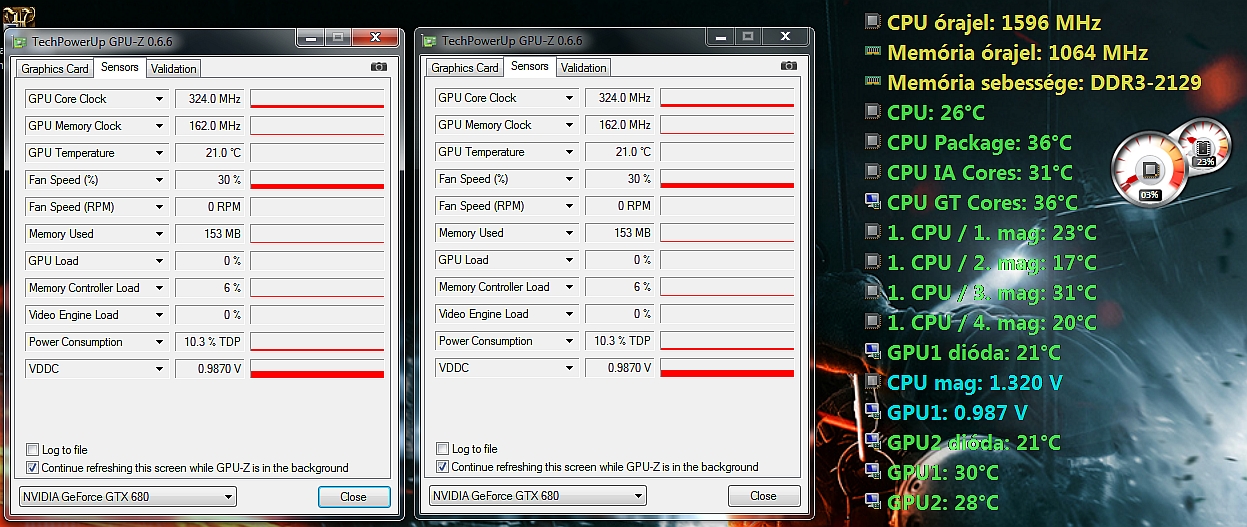
Task: Open GPU Core Clock dropdown in left window
Action: (159, 99)
